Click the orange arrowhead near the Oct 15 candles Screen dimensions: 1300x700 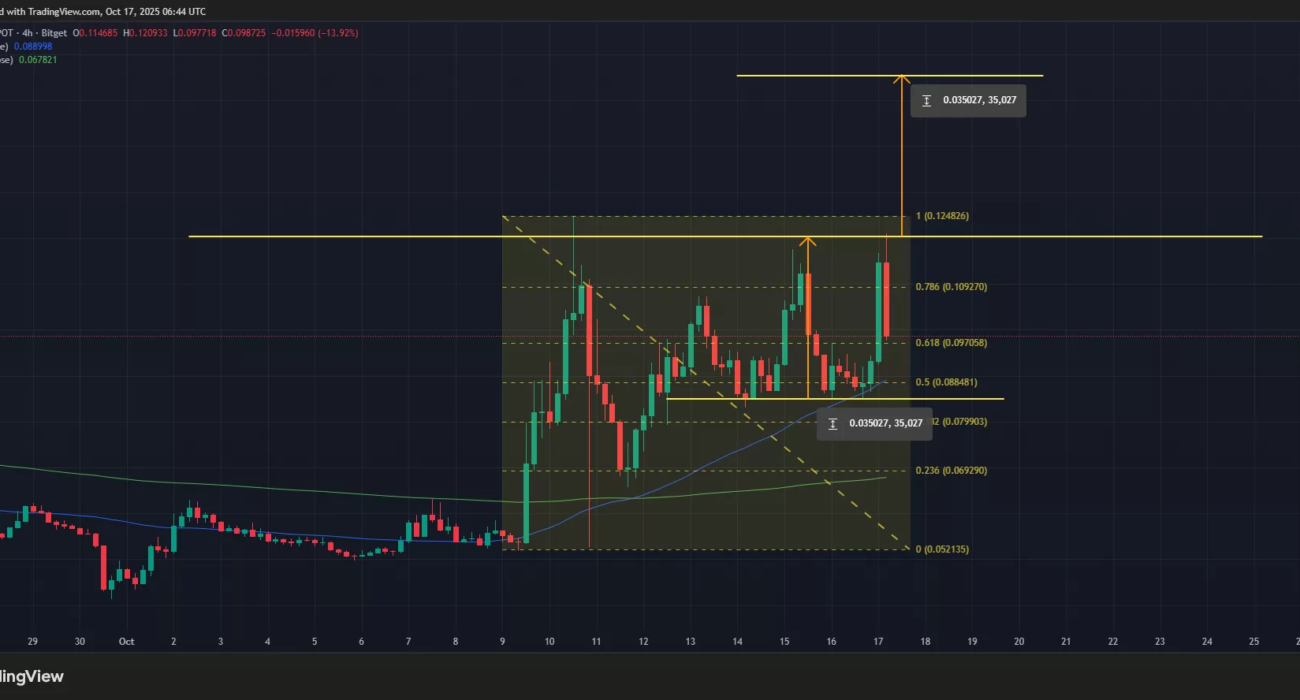point(808,242)
